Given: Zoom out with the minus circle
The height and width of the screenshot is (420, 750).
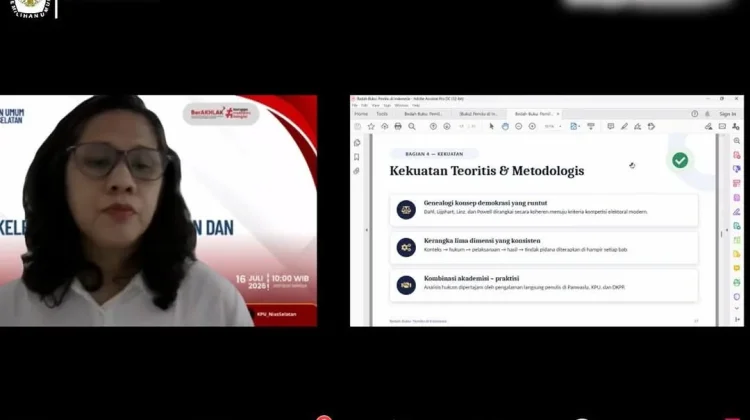Looking at the screenshot, I should click(518, 126).
